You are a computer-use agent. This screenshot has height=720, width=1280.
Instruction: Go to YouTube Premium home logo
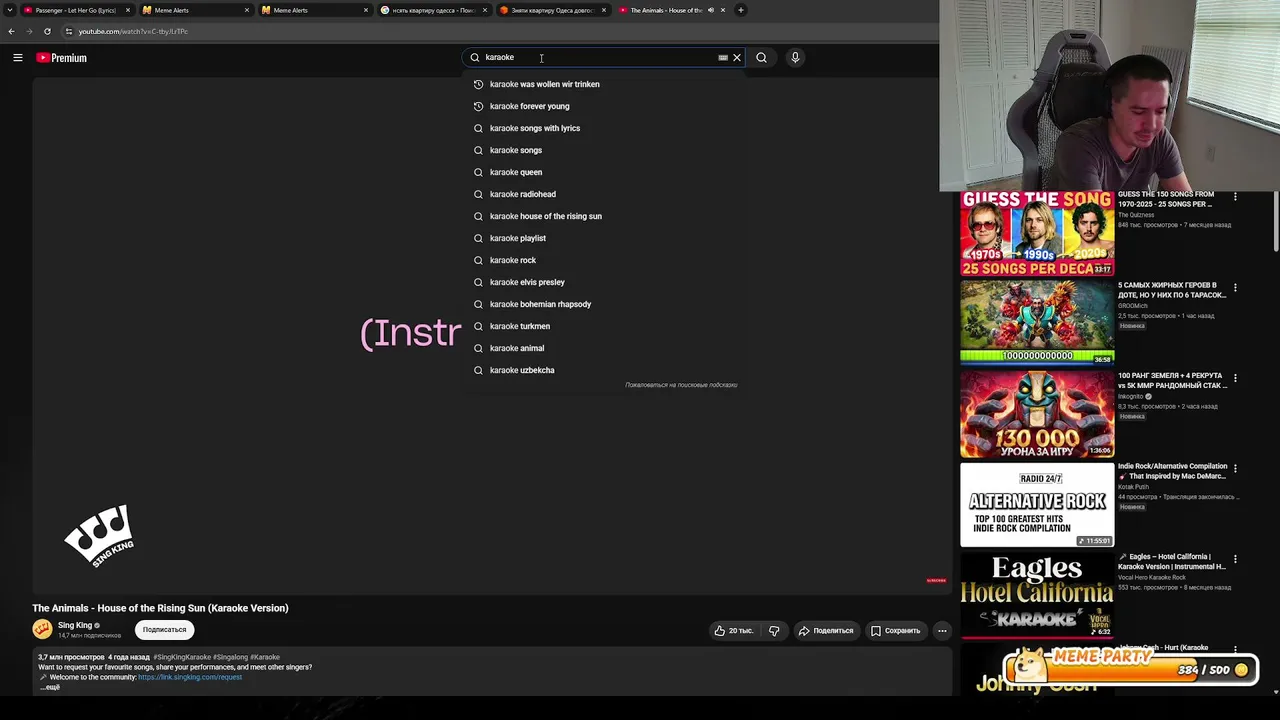point(62,58)
